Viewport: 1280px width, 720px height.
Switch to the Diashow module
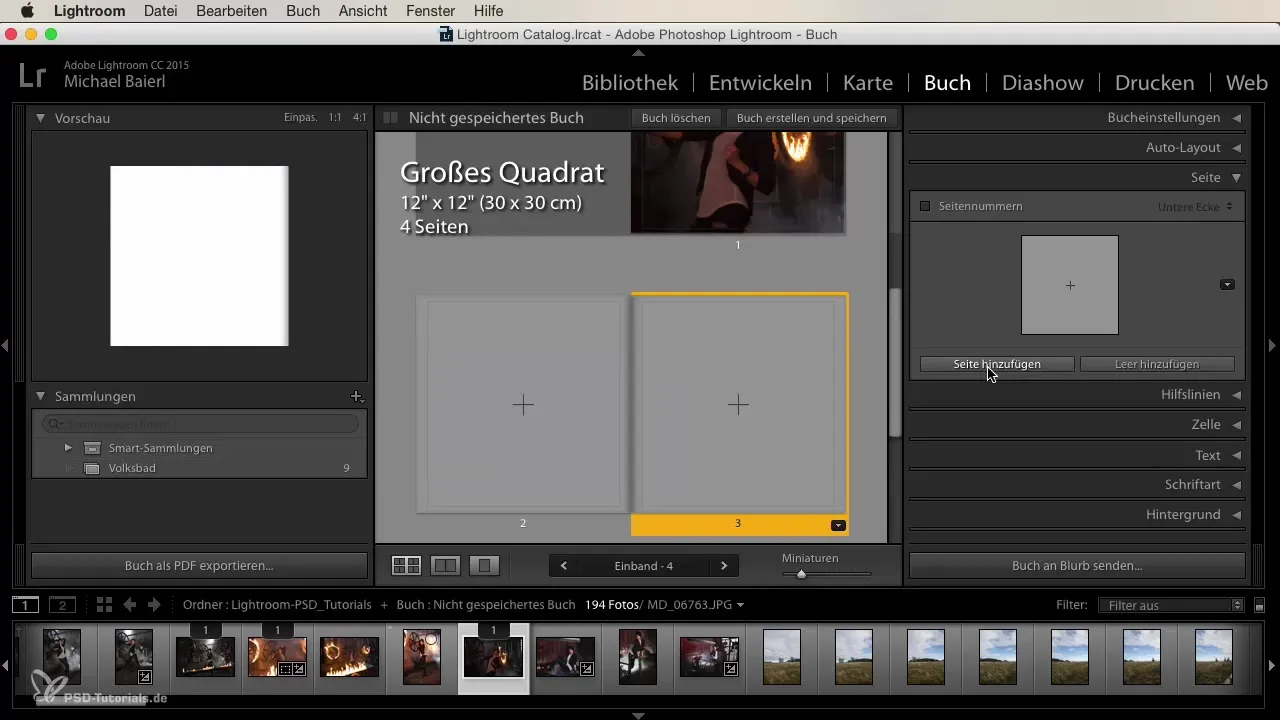click(x=1043, y=83)
